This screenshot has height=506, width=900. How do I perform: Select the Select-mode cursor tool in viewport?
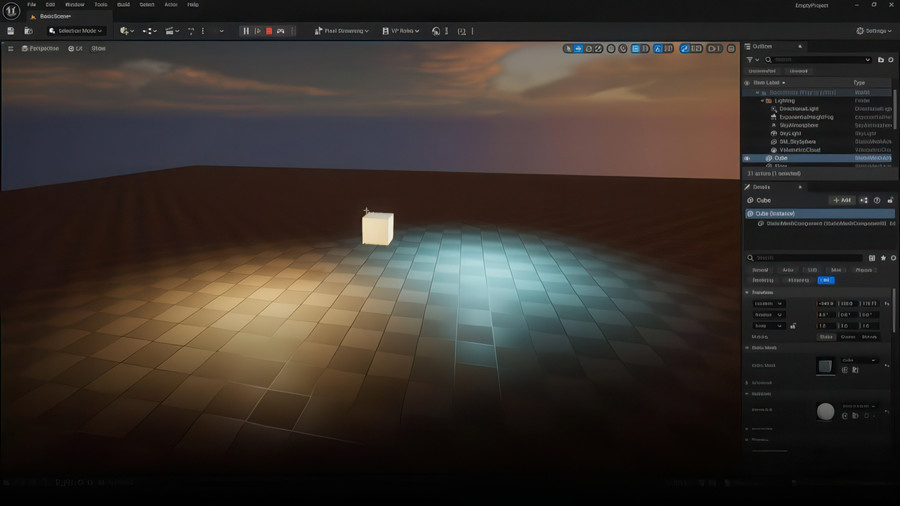(568, 49)
